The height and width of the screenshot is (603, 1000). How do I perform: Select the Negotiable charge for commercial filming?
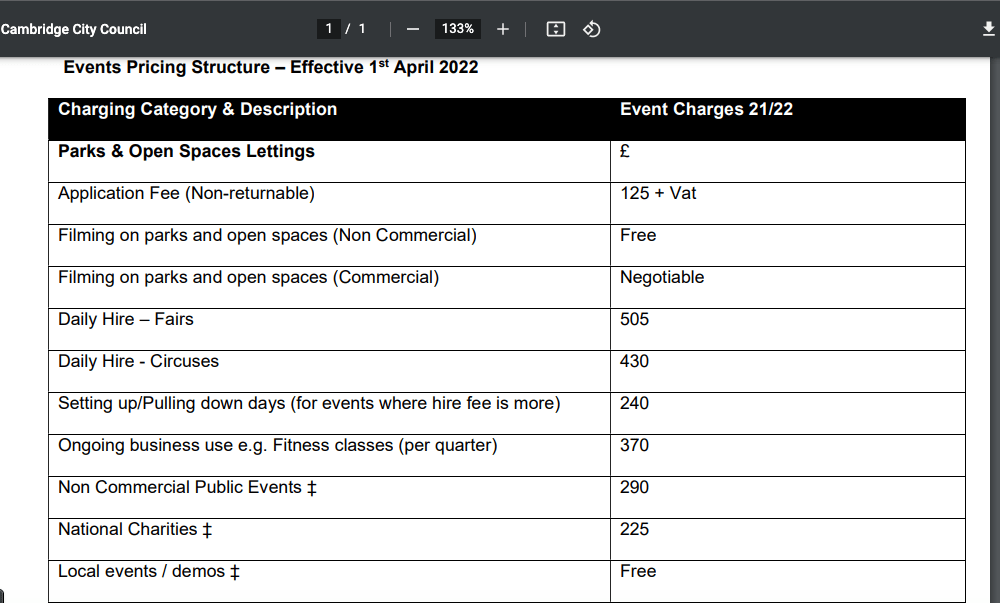pos(661,278)
